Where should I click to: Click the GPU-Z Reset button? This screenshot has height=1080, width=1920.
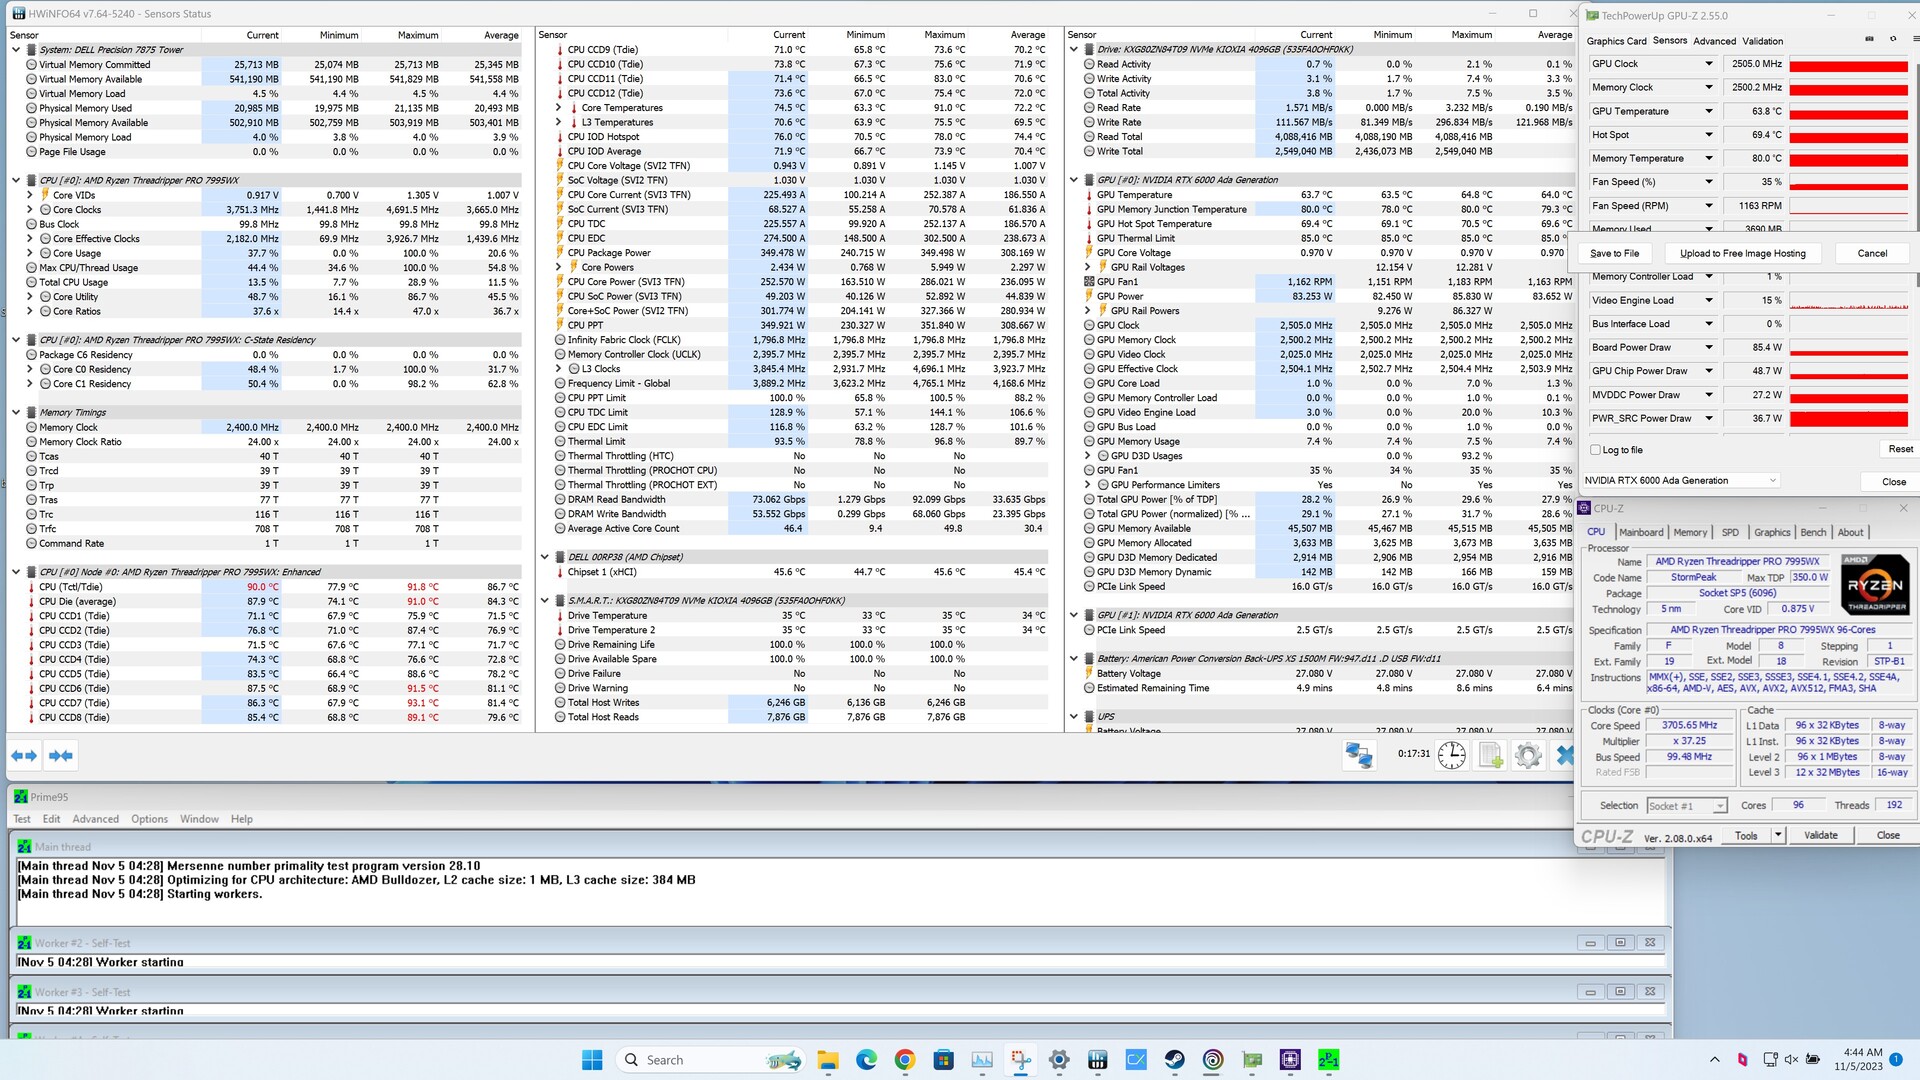tap(1900, 450)
